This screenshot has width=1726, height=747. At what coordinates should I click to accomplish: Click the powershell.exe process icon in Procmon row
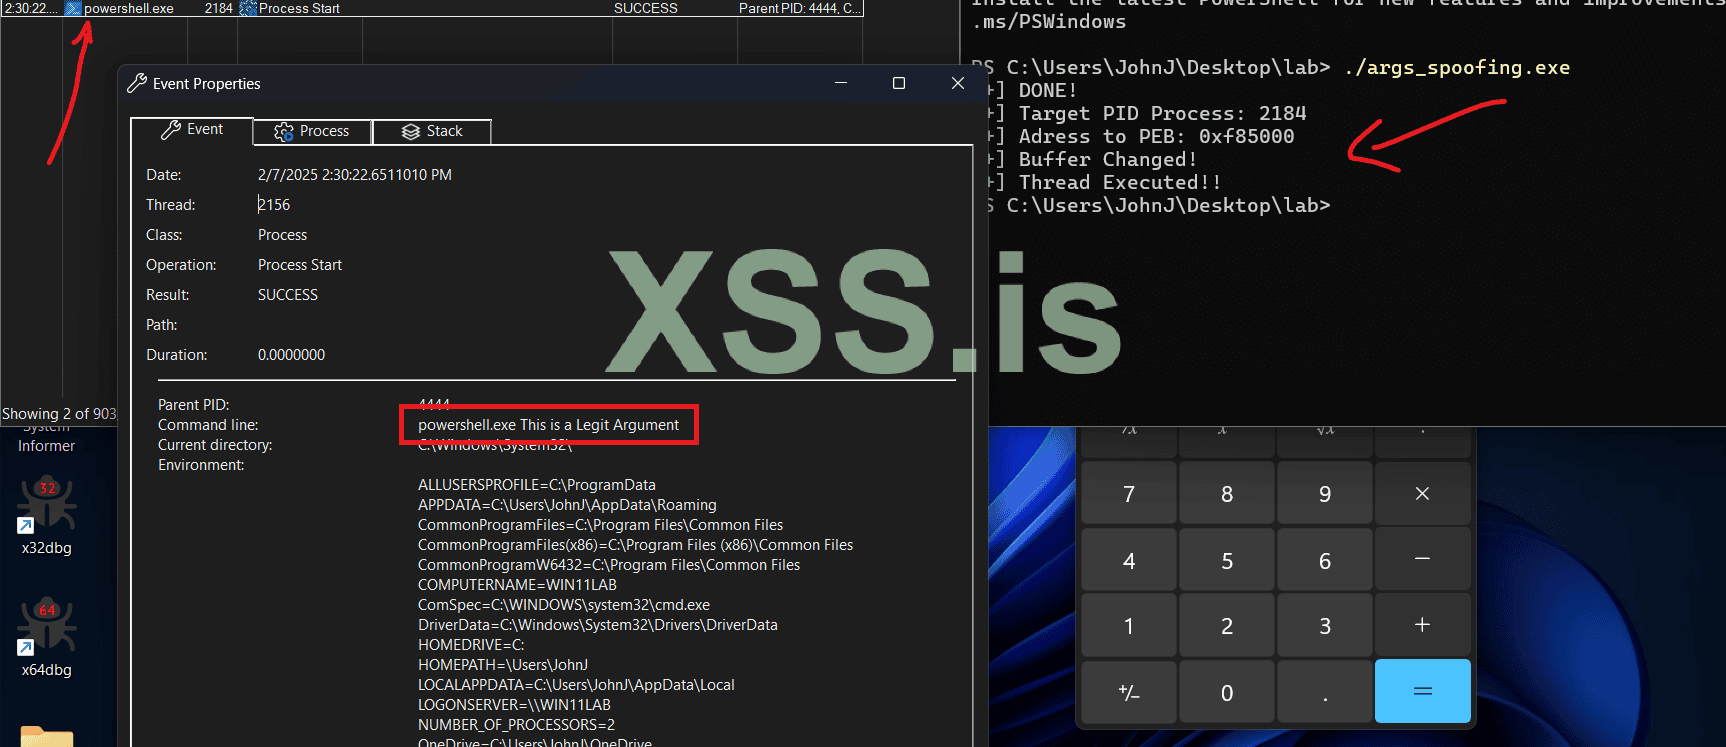[x=73, y=8]
